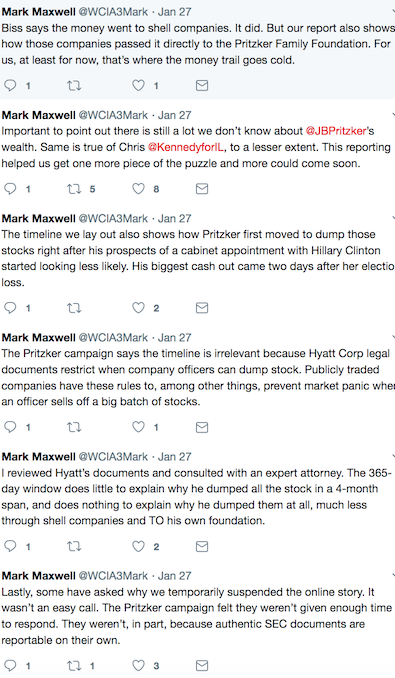Open Mark Maxwell's profile from the first tweet

[x=38, y=12]
